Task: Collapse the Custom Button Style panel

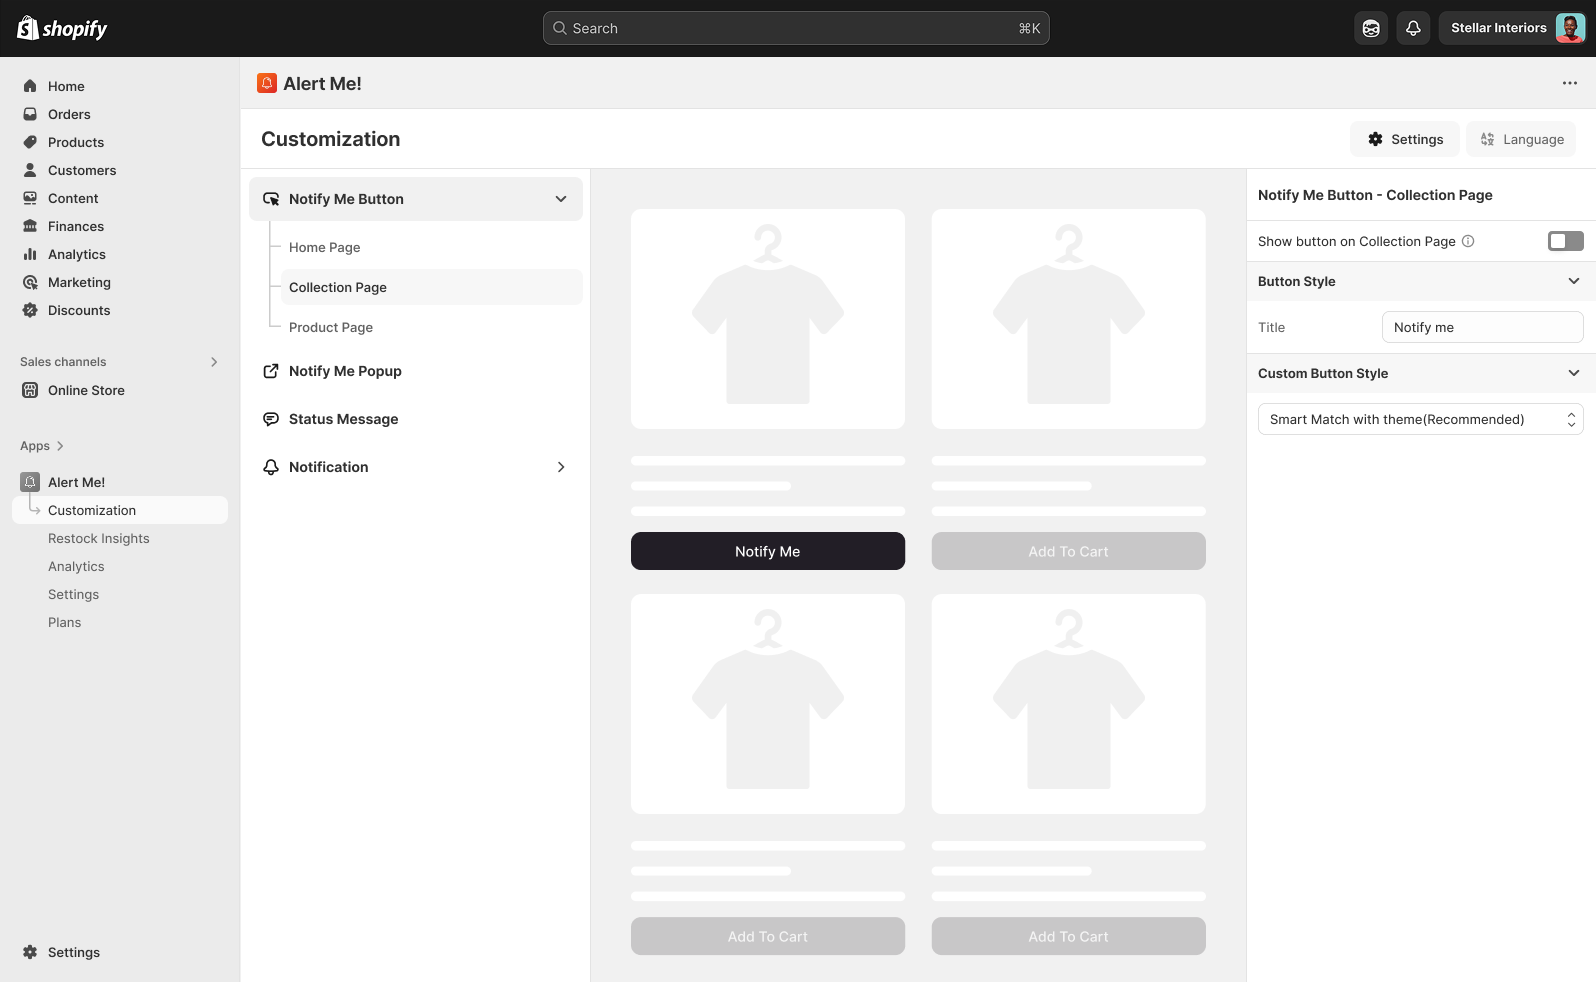Action: (x=1574, y=373)
